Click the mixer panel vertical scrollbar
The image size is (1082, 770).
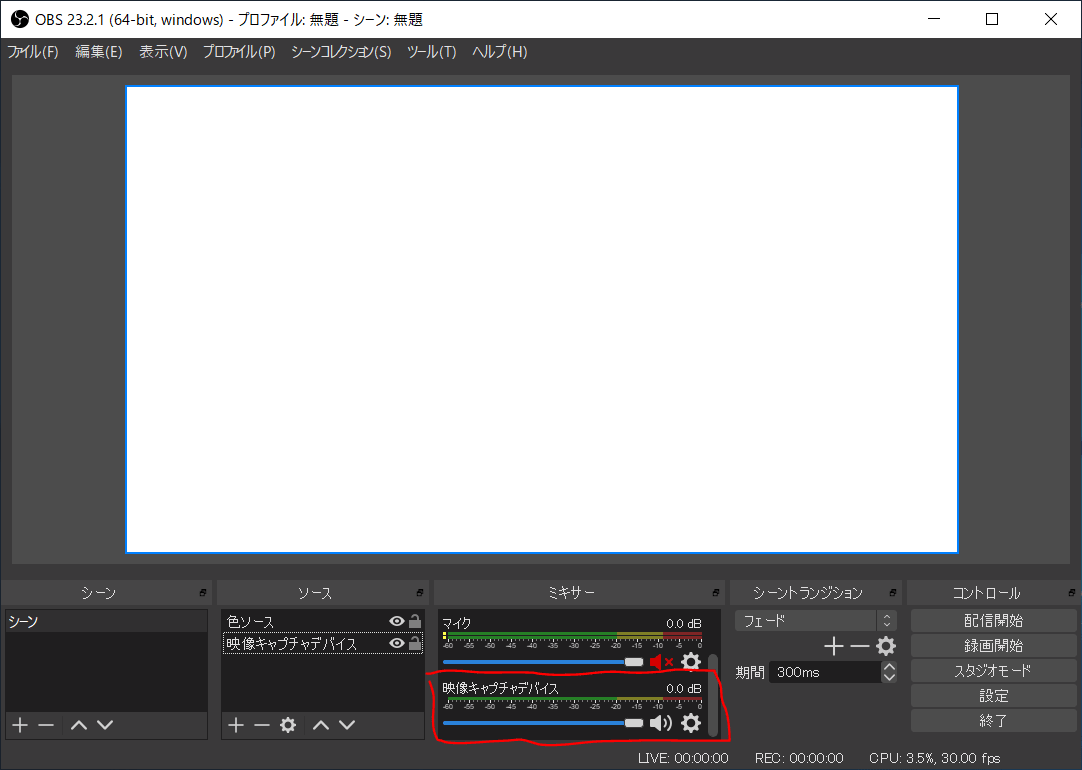(713, 694)
